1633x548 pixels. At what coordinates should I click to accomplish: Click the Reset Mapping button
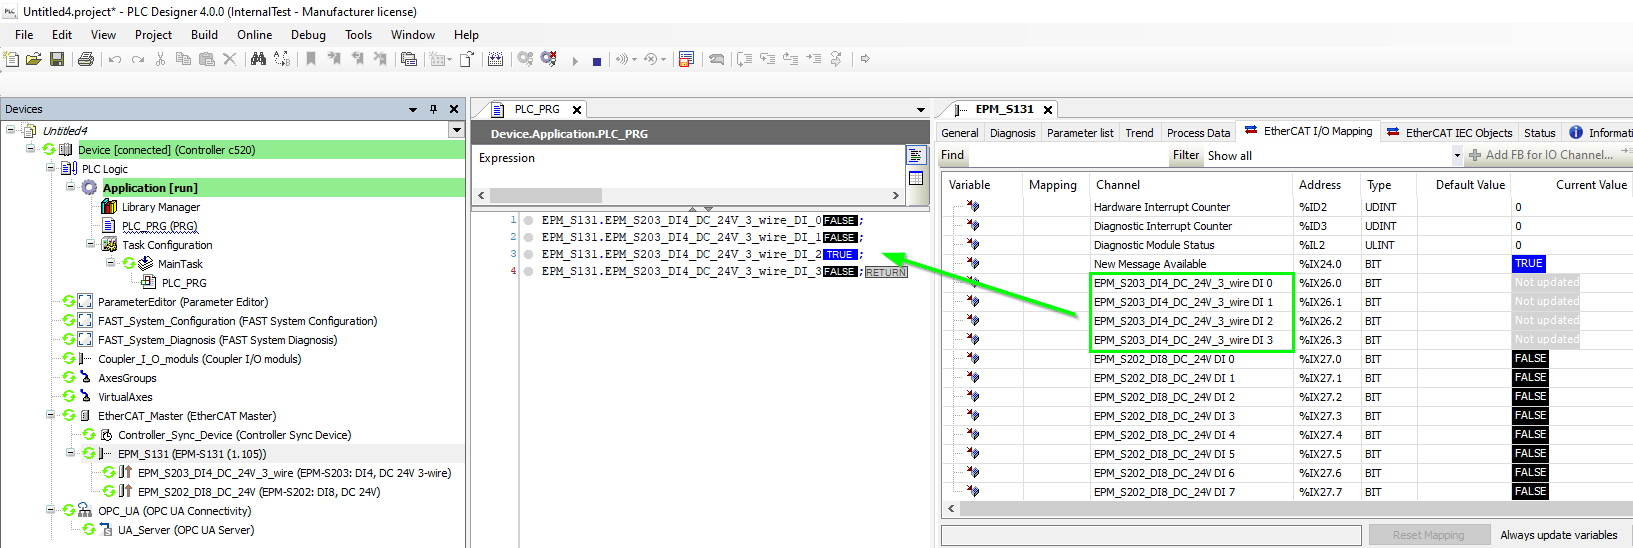click(x=1428, y=535)
